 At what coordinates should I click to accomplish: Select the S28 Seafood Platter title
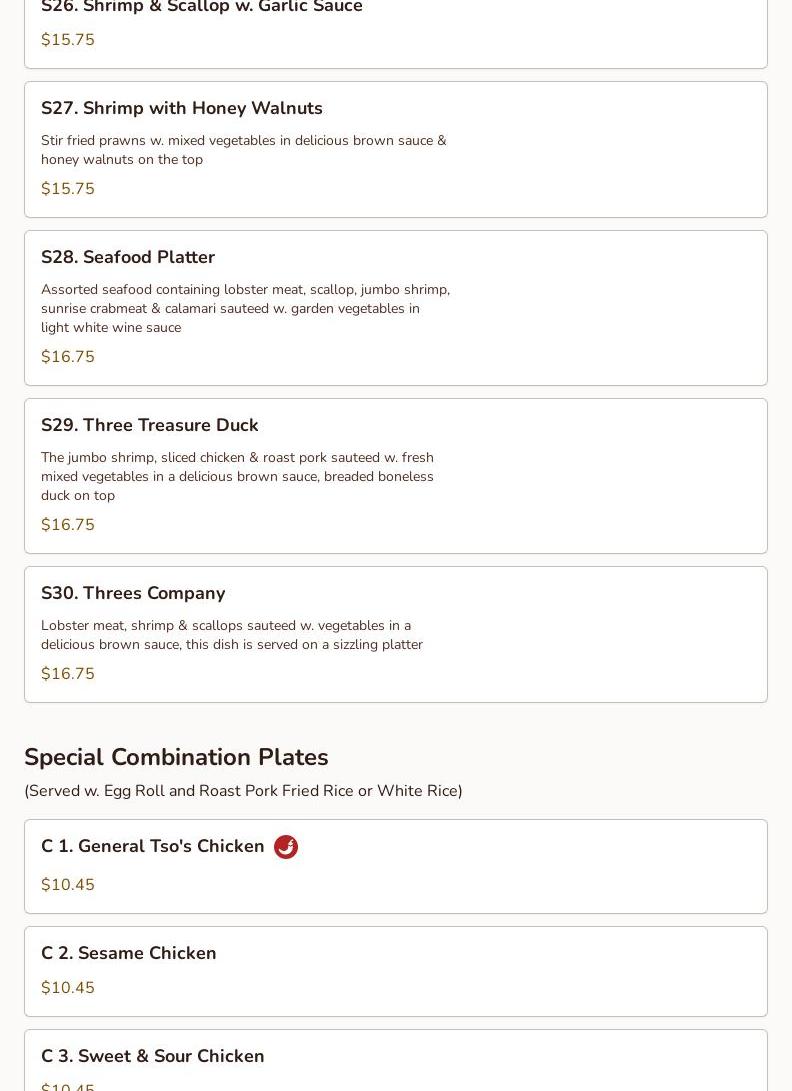[128, 257]
